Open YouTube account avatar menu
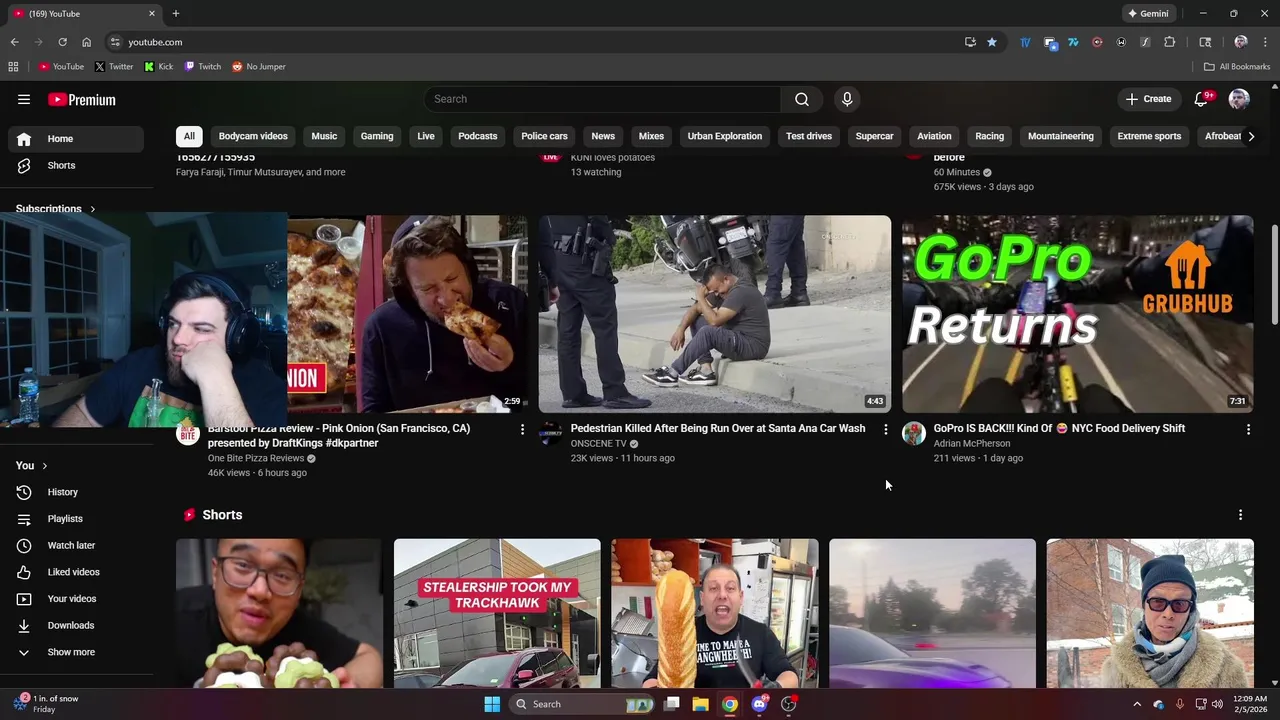 [1239, 99]
